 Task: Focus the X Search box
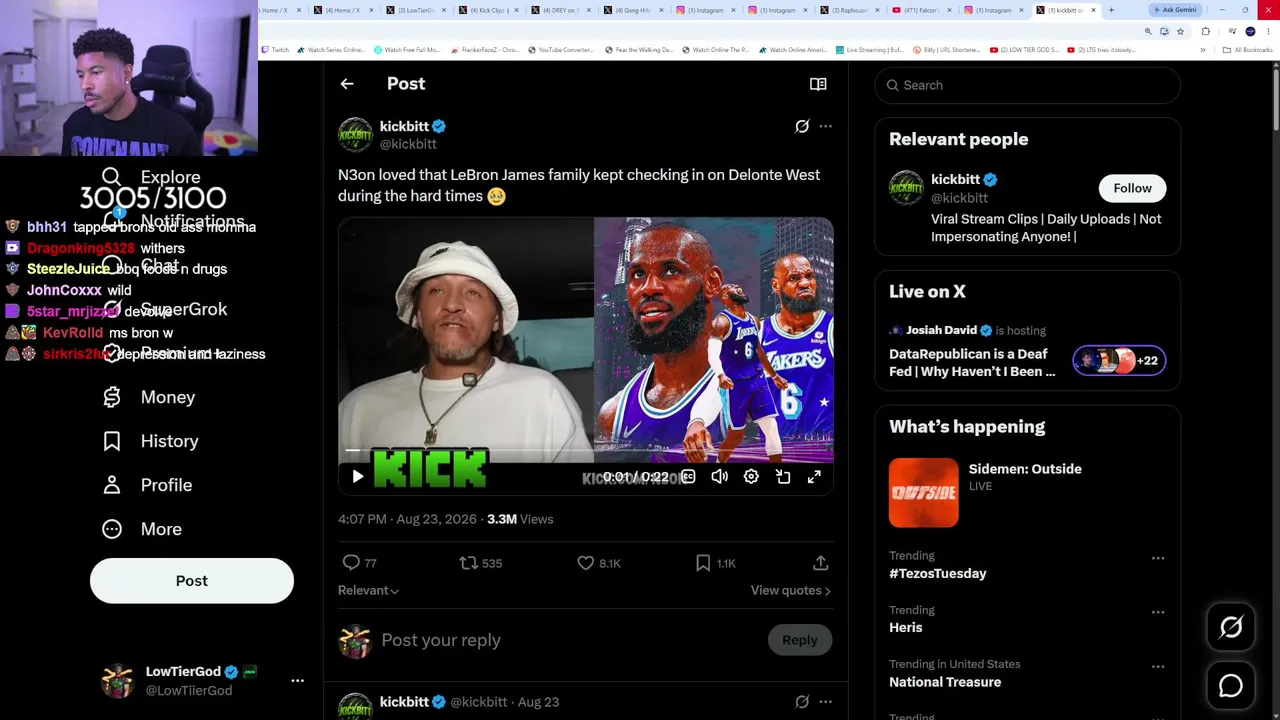(x=1028, y=85)
